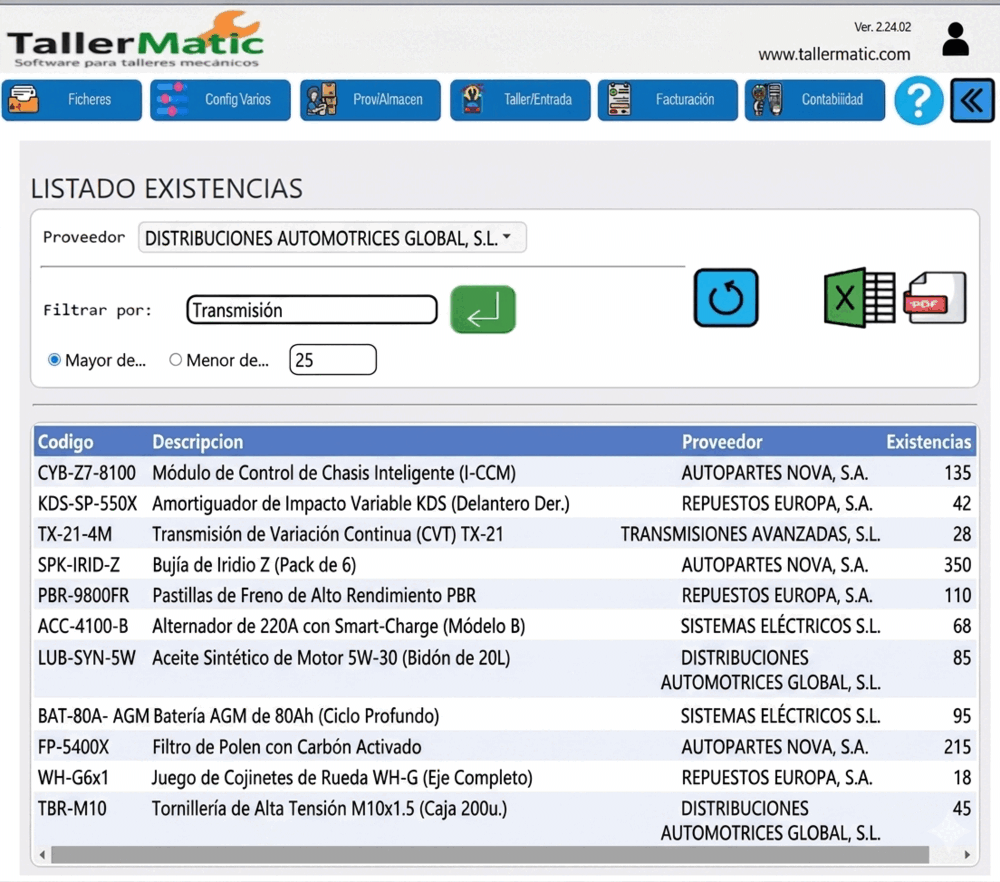Select row code FP-5400X
This screenshot has height=882, width=1000.
click(x=73, y=747)
